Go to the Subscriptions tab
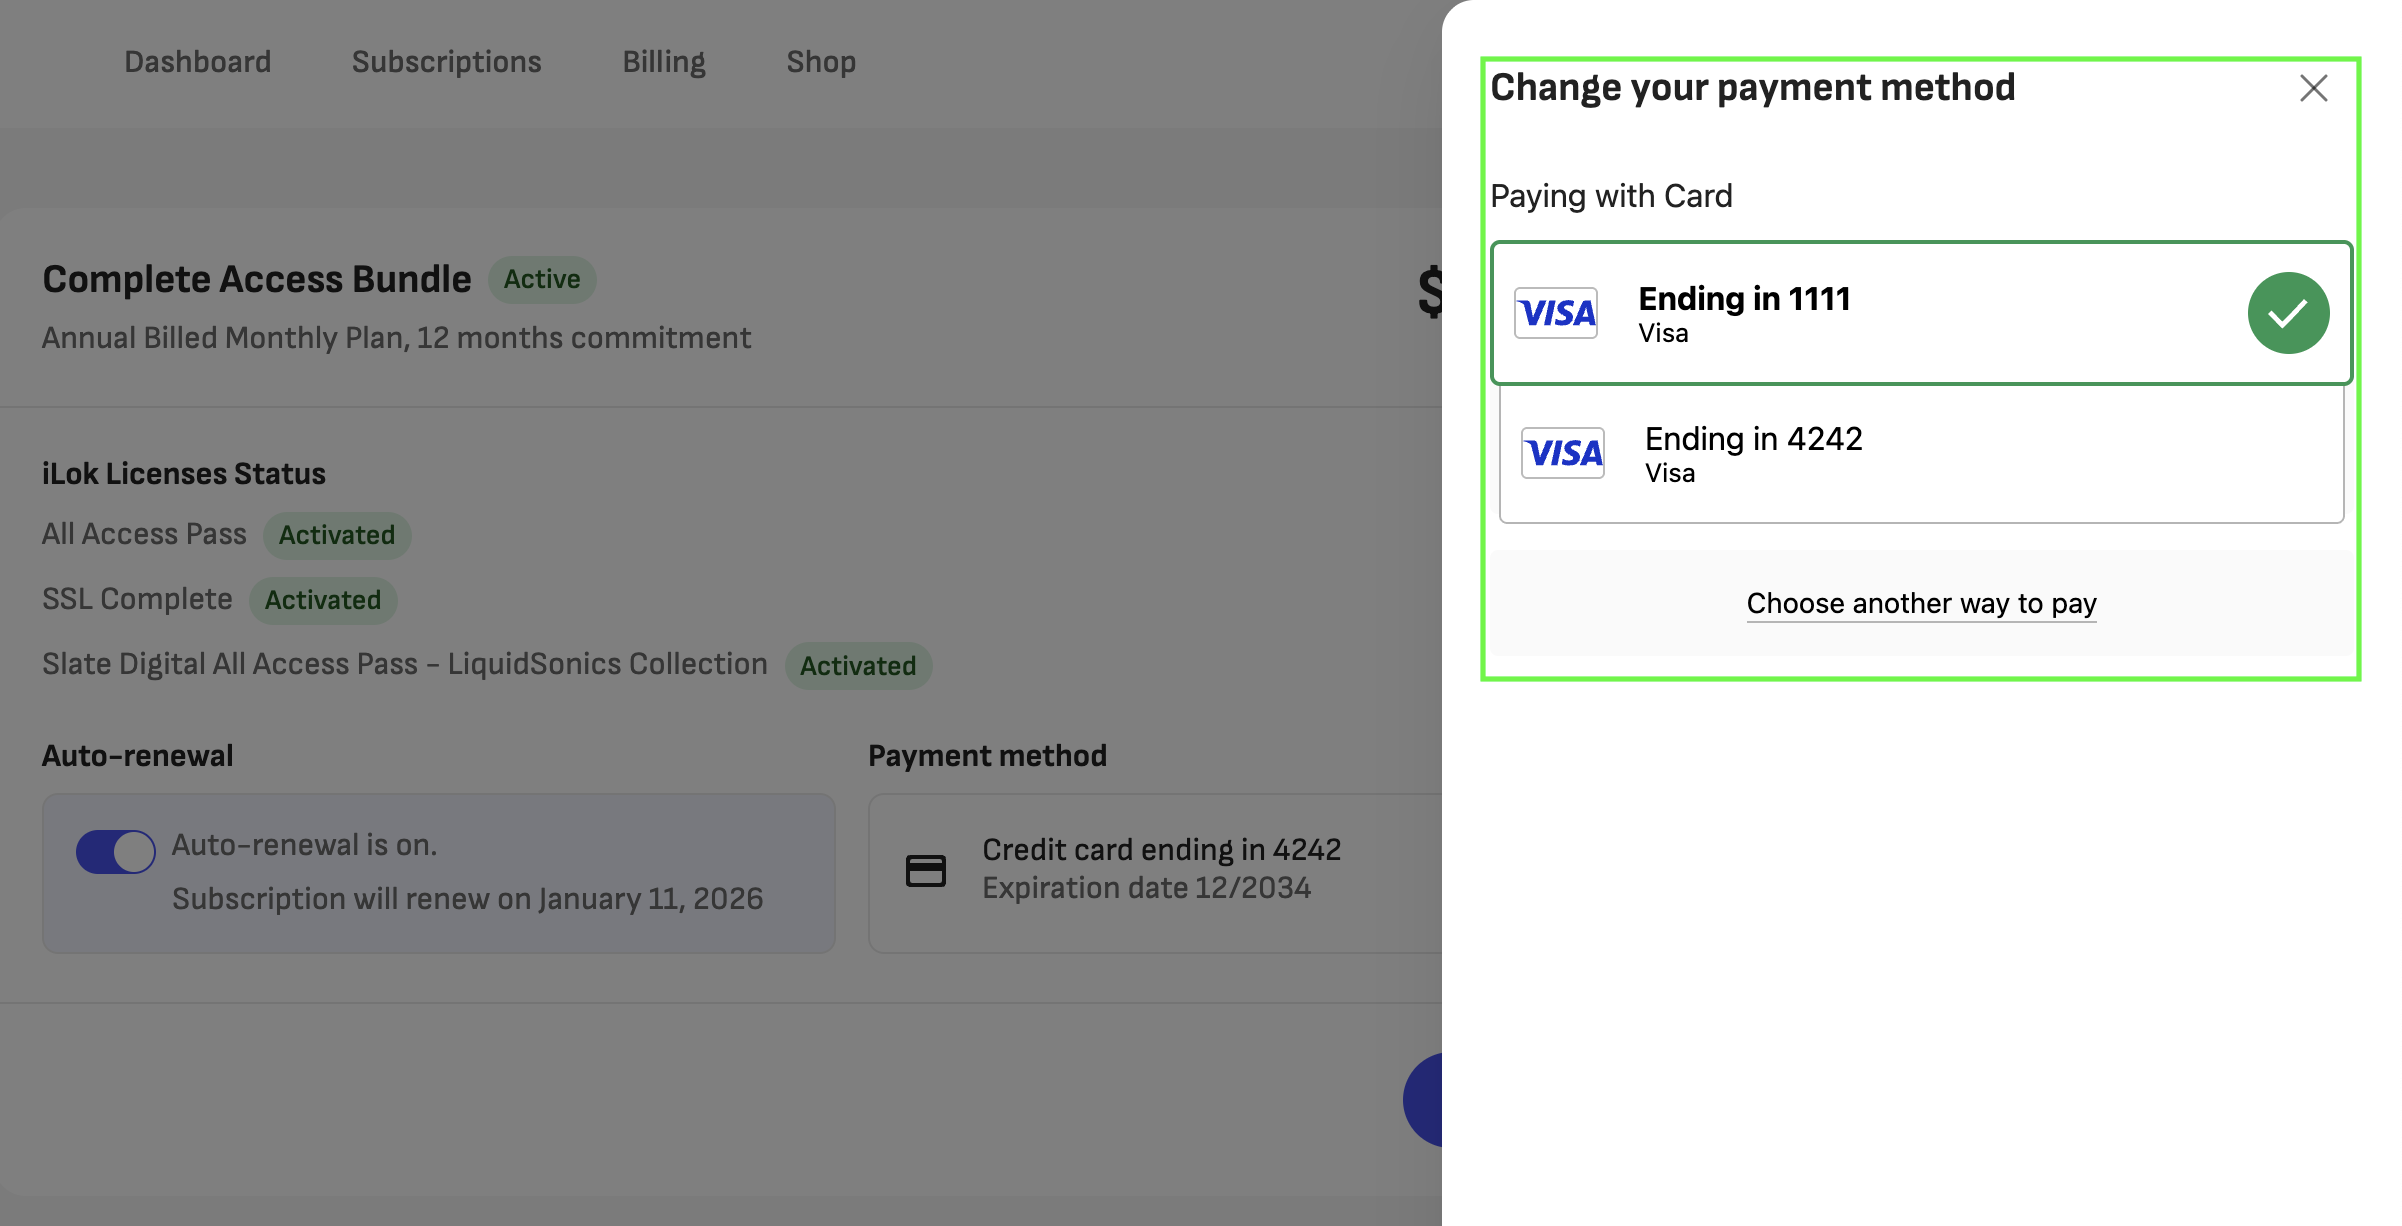Screen dimensions: 2402x1226 point(446,62)
